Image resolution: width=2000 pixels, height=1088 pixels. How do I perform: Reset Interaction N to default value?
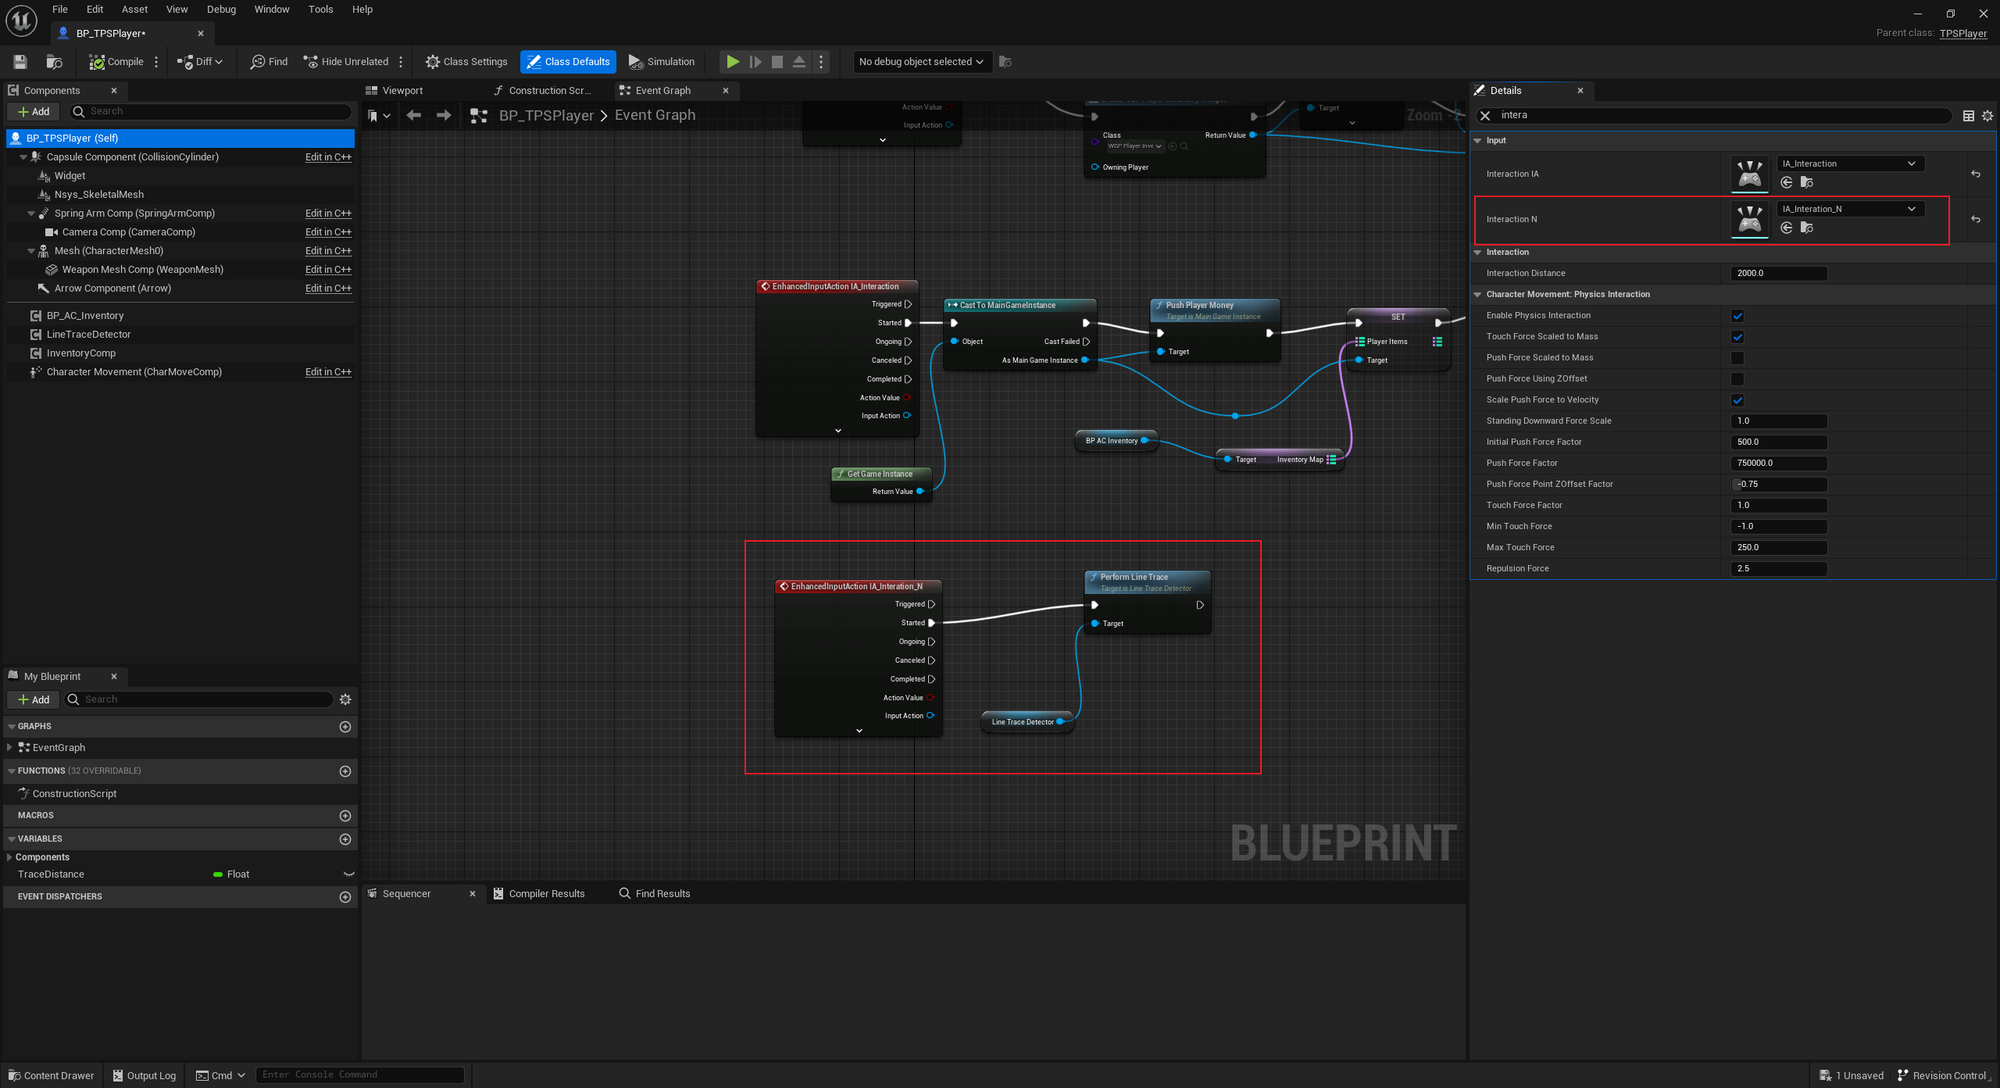(1975, 219)
